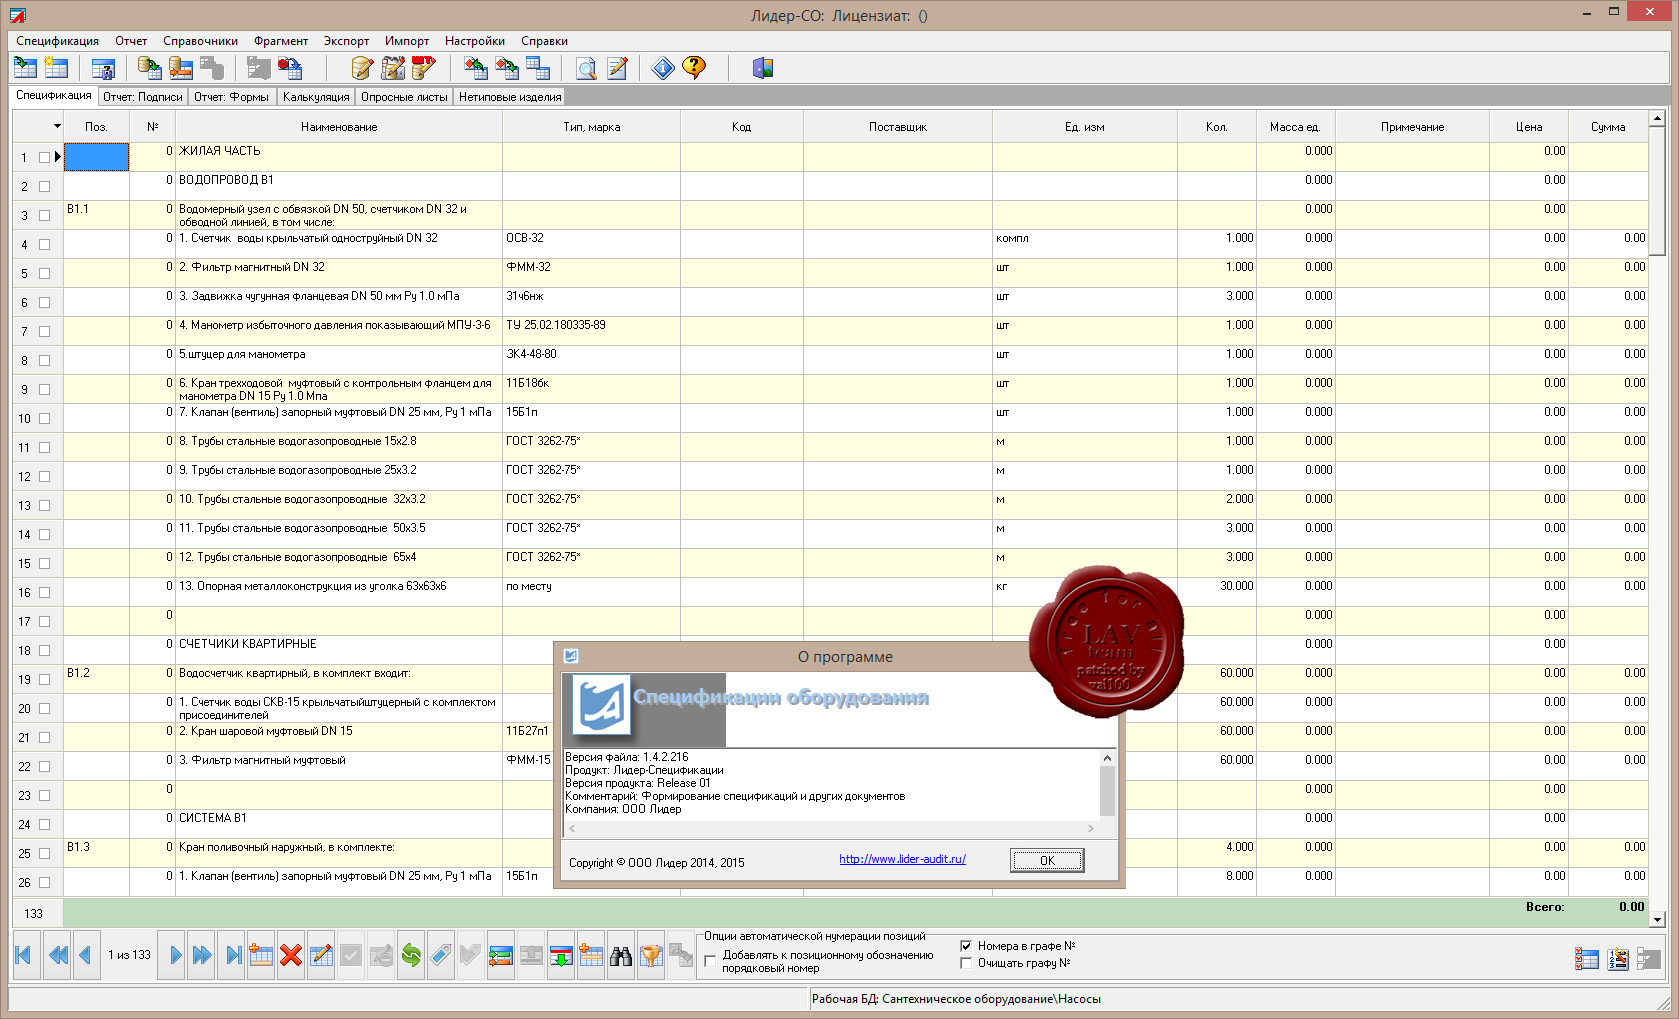Image resolution: width=1679 pixels, height=1019 pixels.
Task: Click Тип, марка column header
Action: point(591,127)
